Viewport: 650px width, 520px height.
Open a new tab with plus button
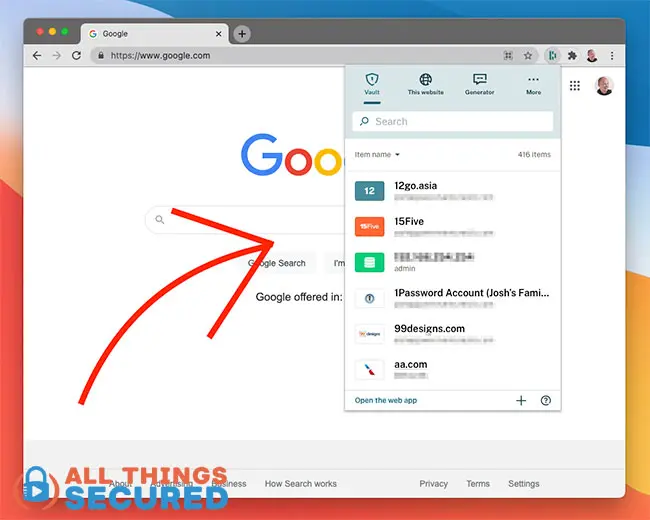(242, 34)
